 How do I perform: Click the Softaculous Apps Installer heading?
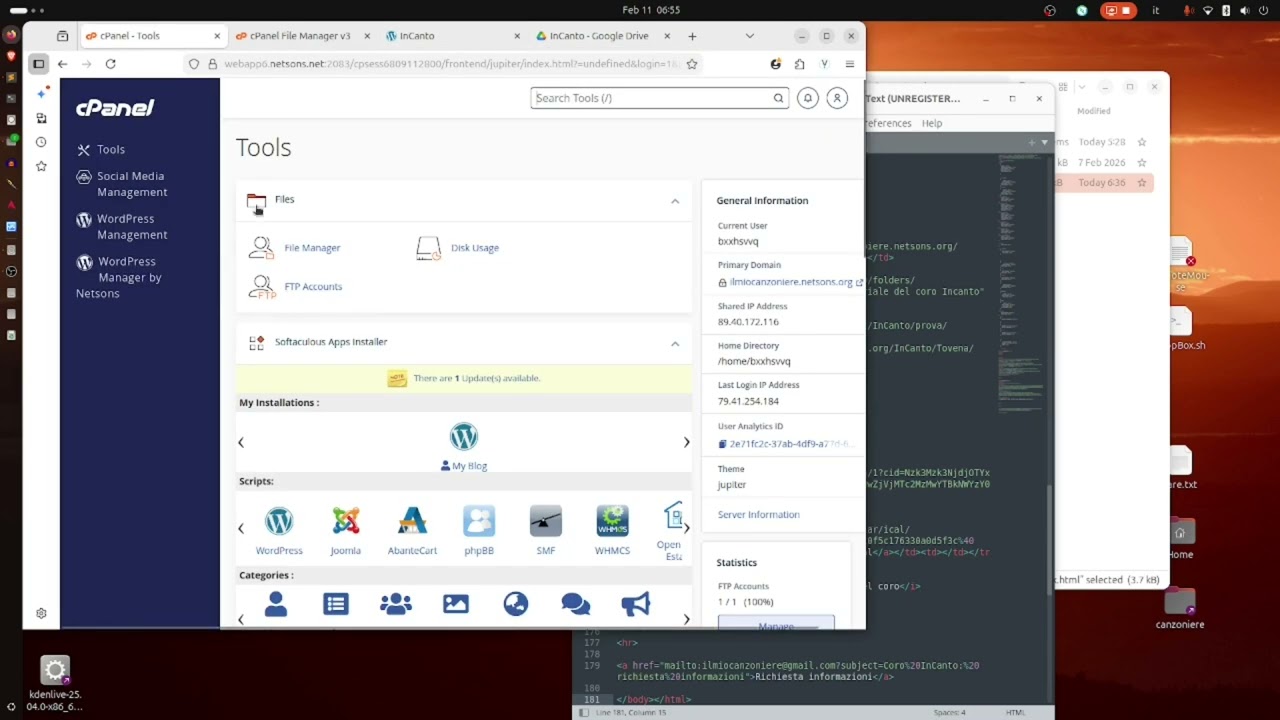tap(331, 342)
